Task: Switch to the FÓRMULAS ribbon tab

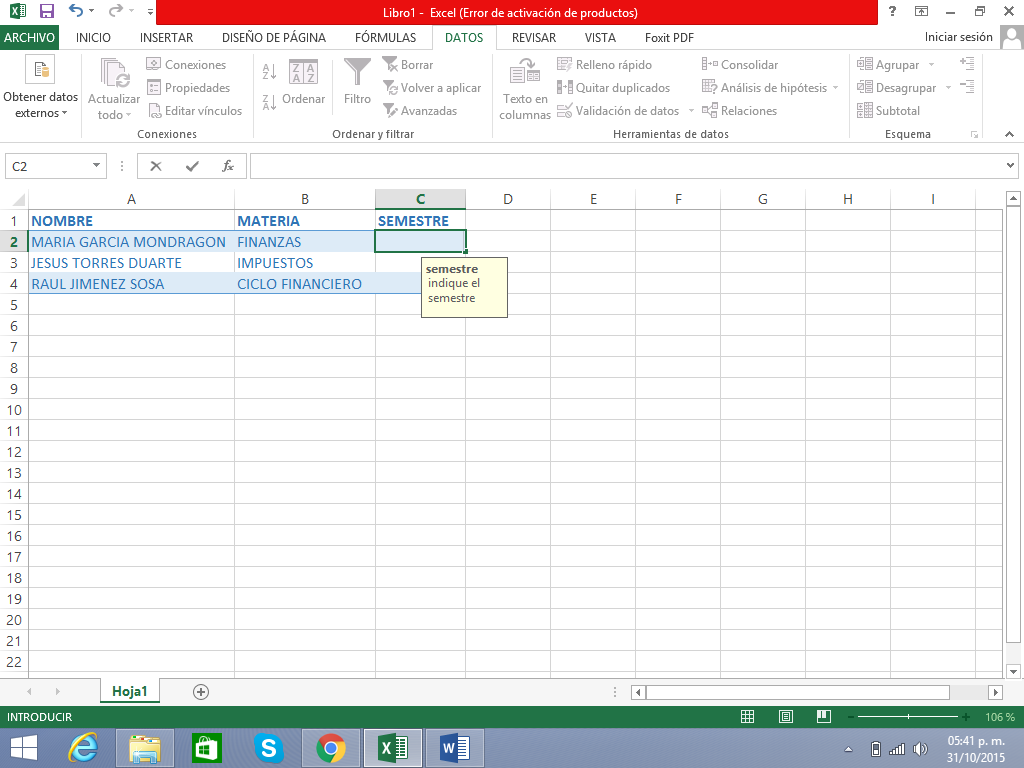Action: (385, 38)
